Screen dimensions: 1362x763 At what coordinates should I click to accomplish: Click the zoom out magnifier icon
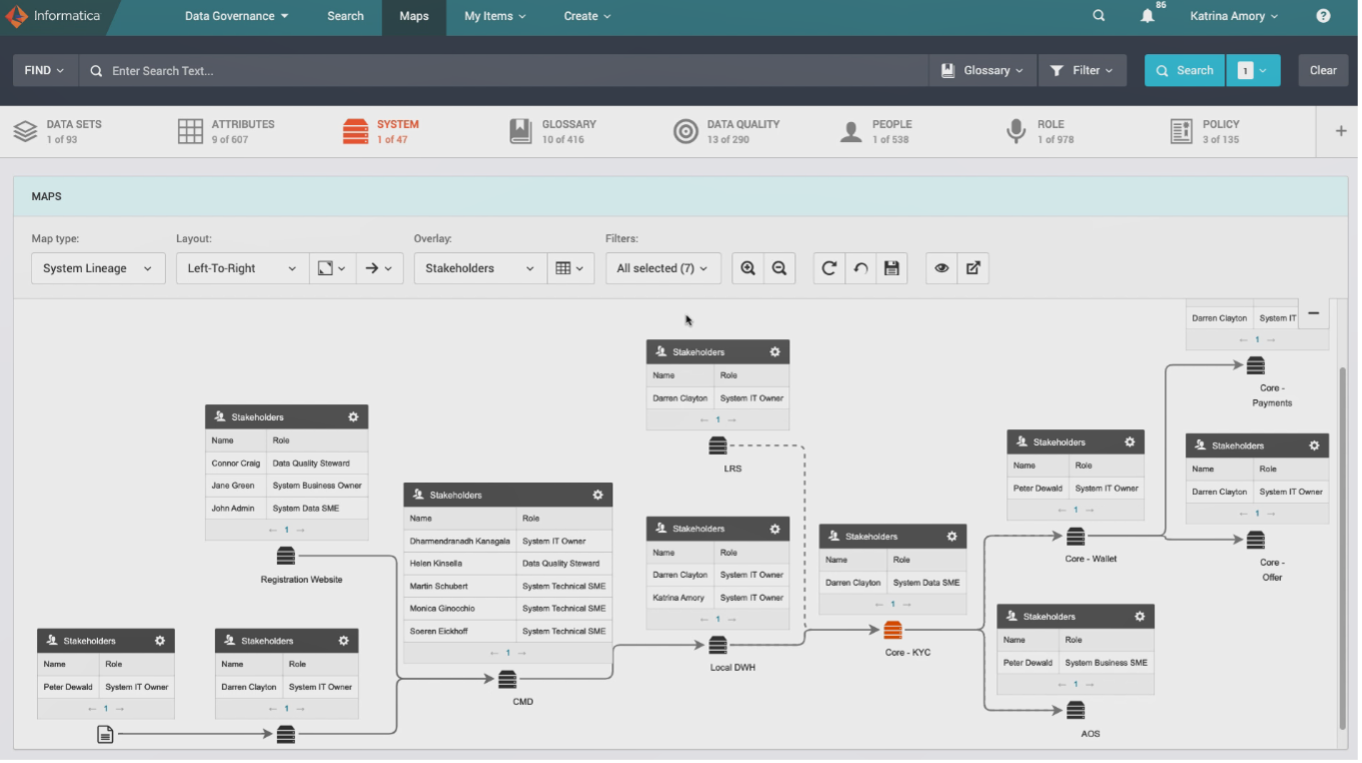[779, 268]
